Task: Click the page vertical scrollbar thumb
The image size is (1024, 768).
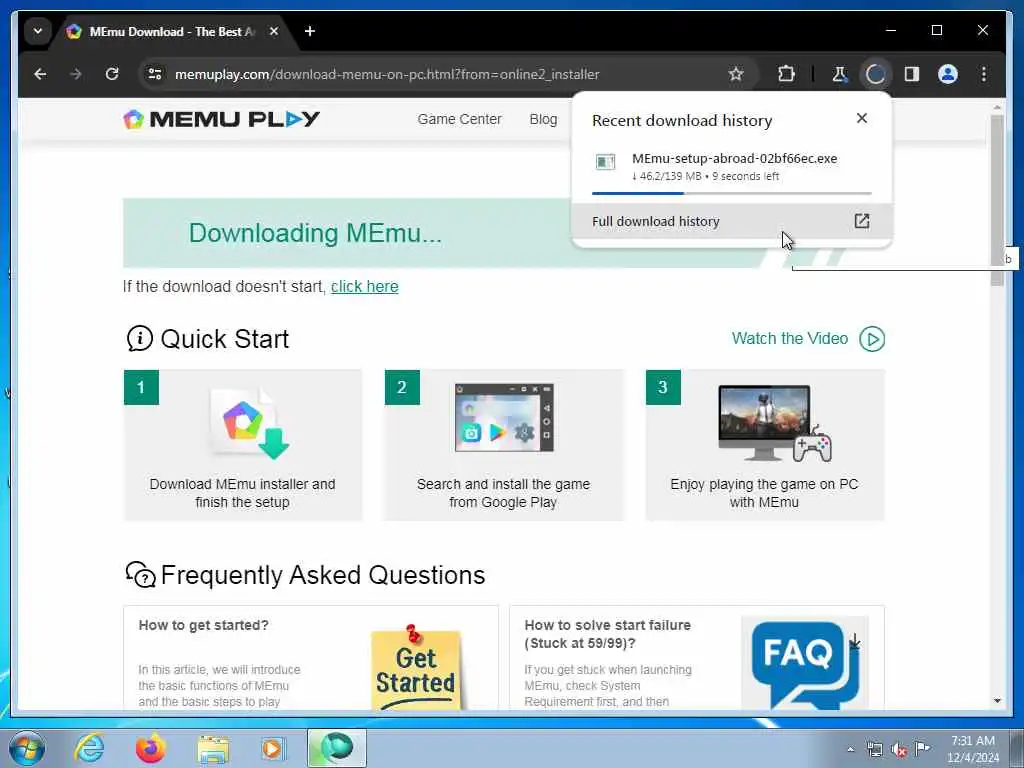Action: [x=997, y=200]
